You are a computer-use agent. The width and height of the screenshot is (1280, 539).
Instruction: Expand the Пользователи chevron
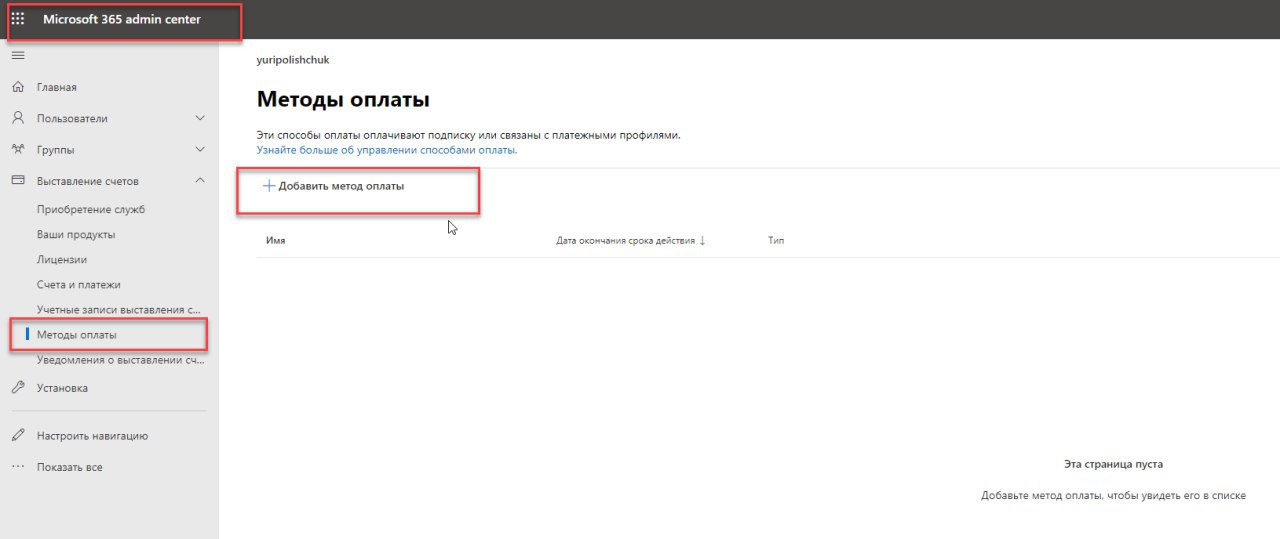(x=200, y=118)
